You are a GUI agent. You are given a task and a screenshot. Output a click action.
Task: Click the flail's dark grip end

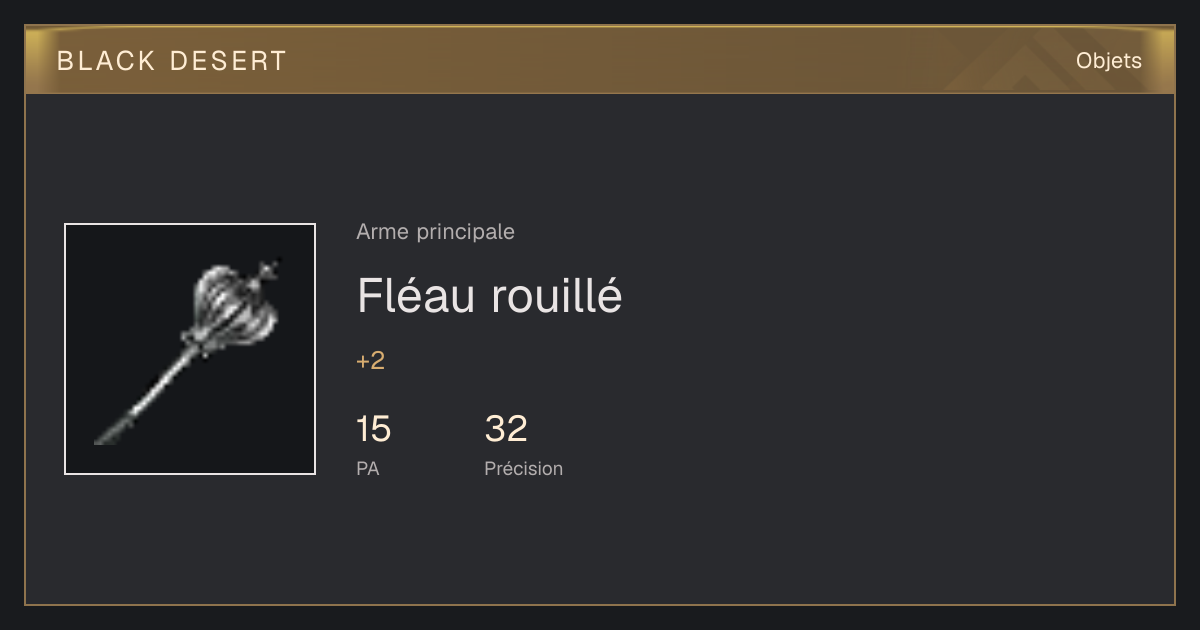[110, 434]
